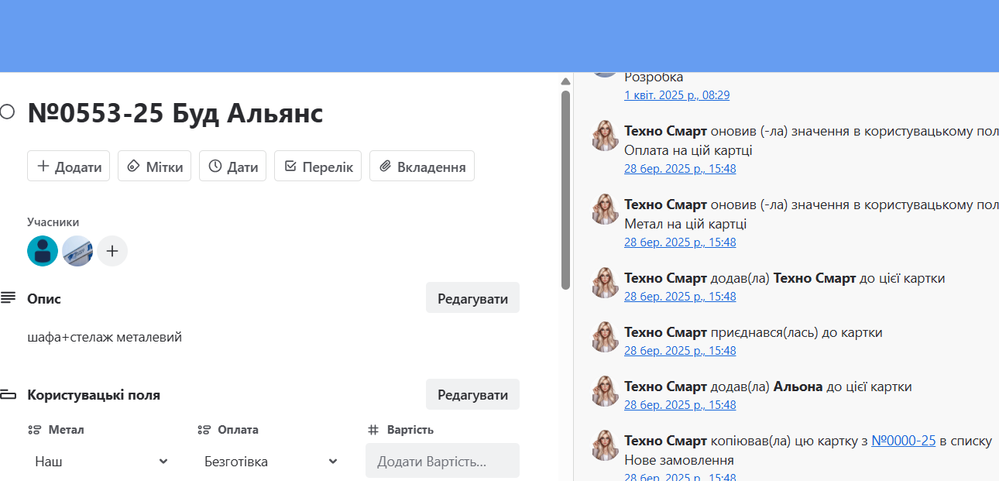Click the Додати button

point(68,166)
